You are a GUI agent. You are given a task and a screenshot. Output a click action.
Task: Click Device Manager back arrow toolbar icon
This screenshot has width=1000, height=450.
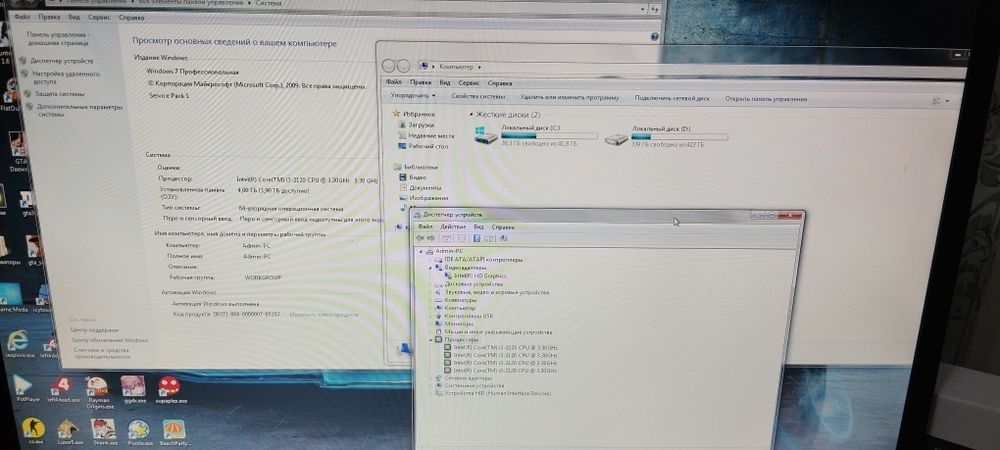[420, 238]
